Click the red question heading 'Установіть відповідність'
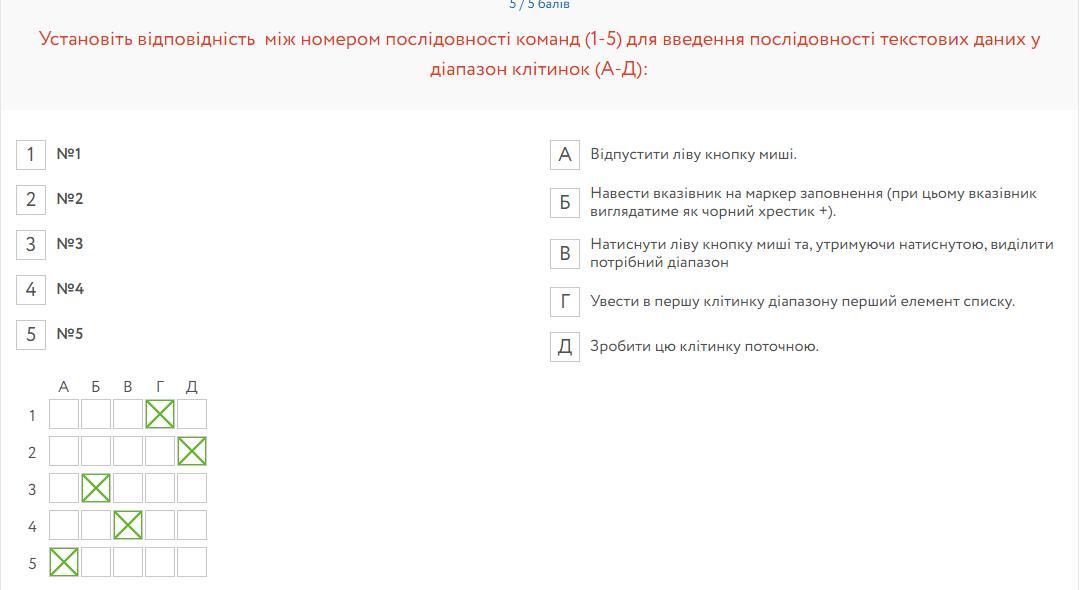The image size is (1081, 590). 147,39
